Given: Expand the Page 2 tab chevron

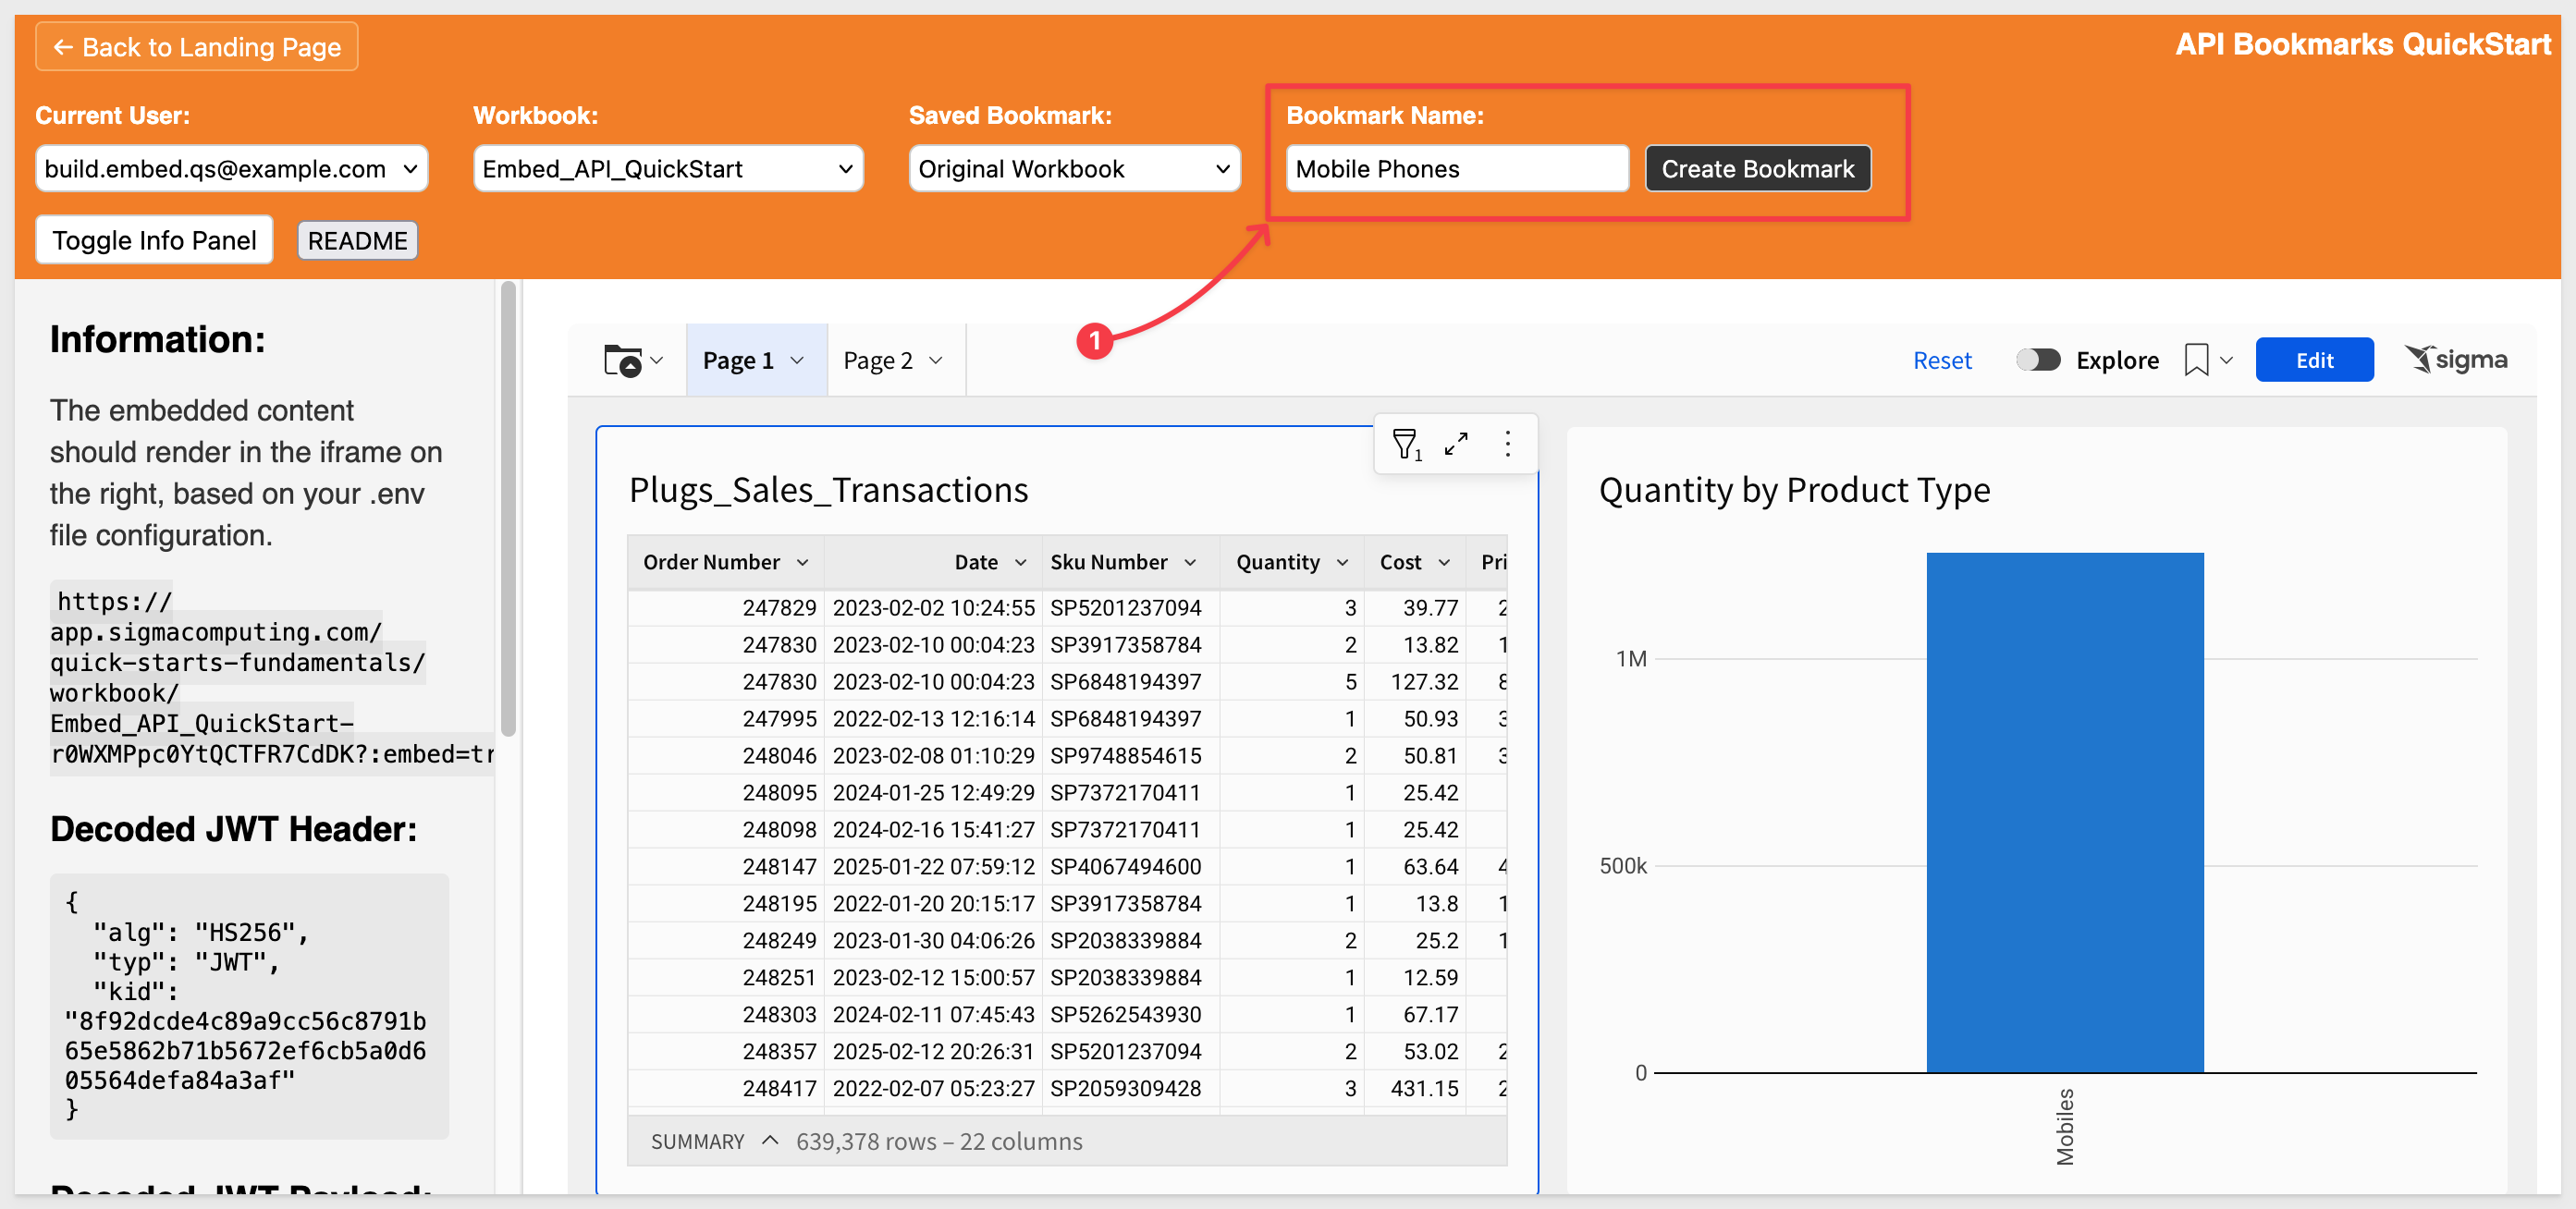Looking at the screenshot, I should pyautogui.click(x=936, y=361).
